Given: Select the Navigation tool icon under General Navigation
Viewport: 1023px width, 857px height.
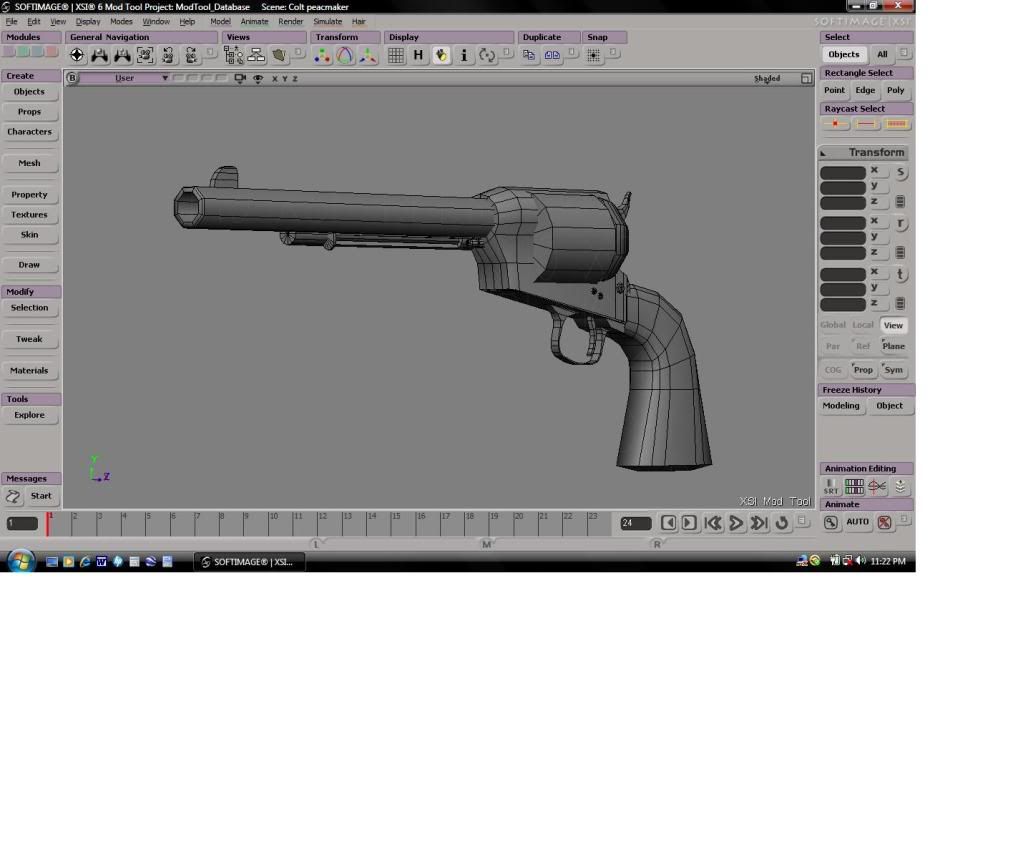Looking at the screenshot, I should coord(77,55).
